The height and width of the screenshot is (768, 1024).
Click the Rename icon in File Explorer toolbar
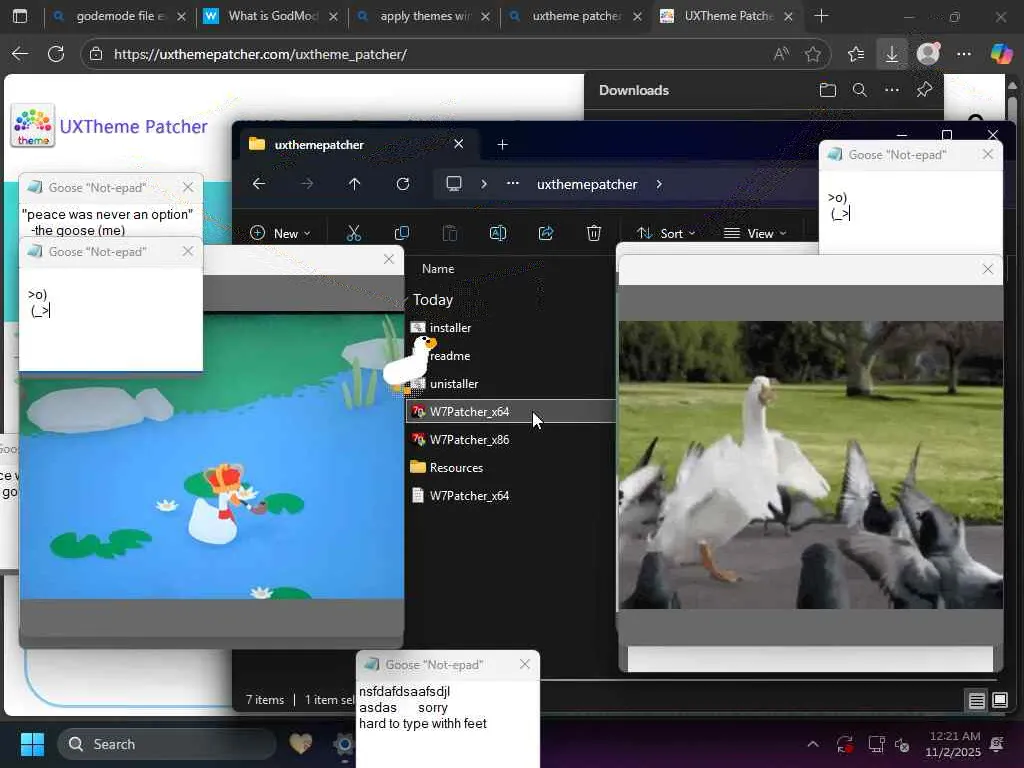pyautogui.click(x=498, y=233)
